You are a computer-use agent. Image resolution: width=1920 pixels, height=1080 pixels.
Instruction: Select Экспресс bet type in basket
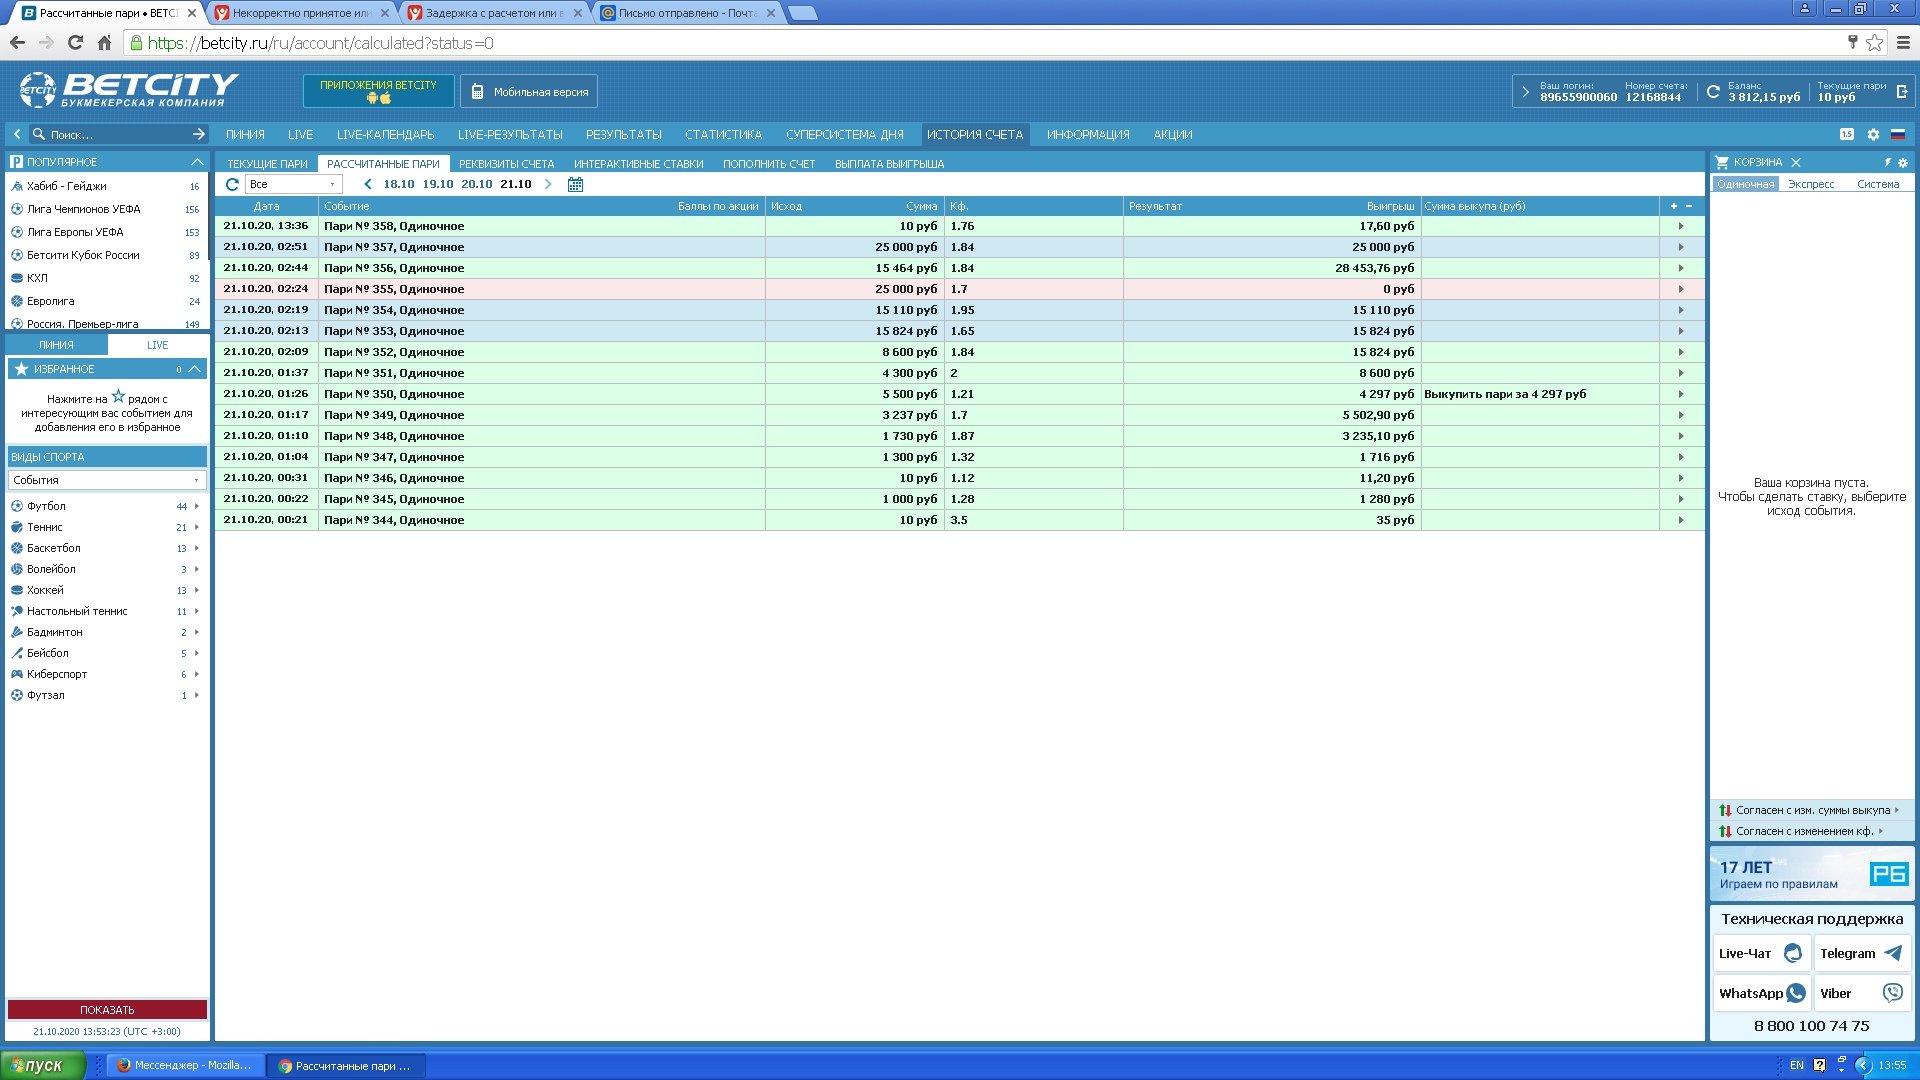(x=1810, y=184)
